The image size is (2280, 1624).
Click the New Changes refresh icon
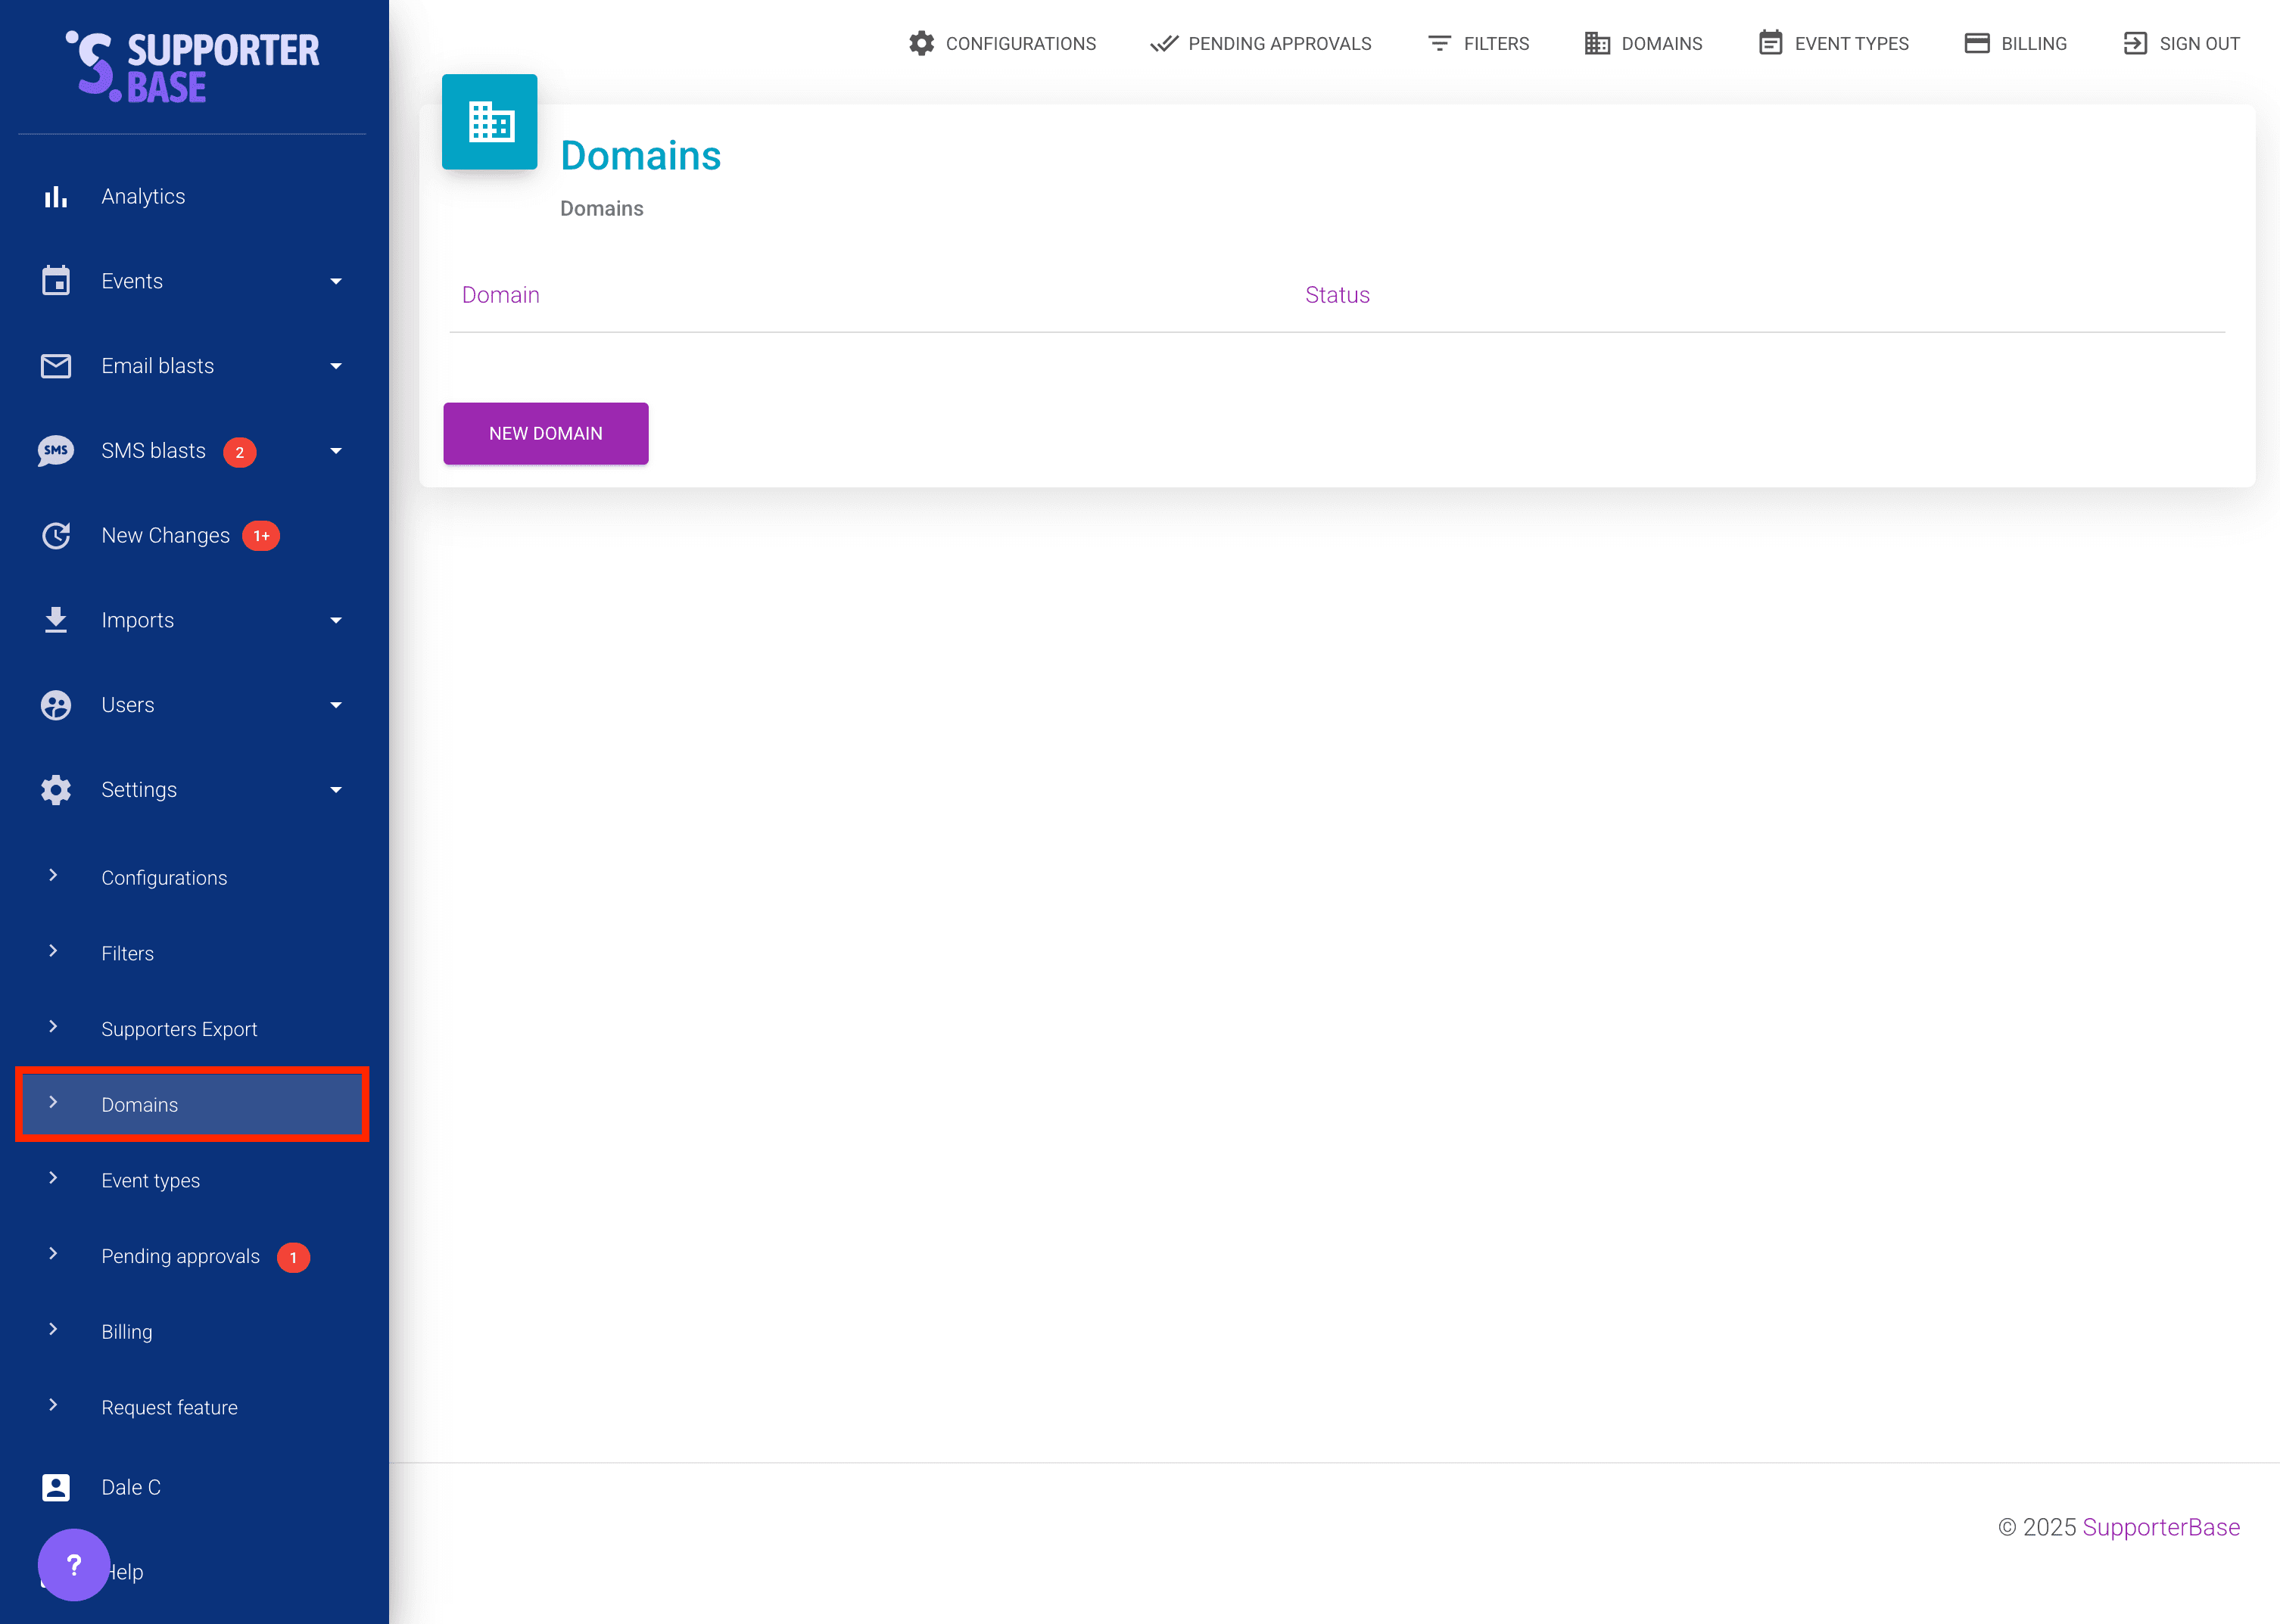tap(56, 536)
